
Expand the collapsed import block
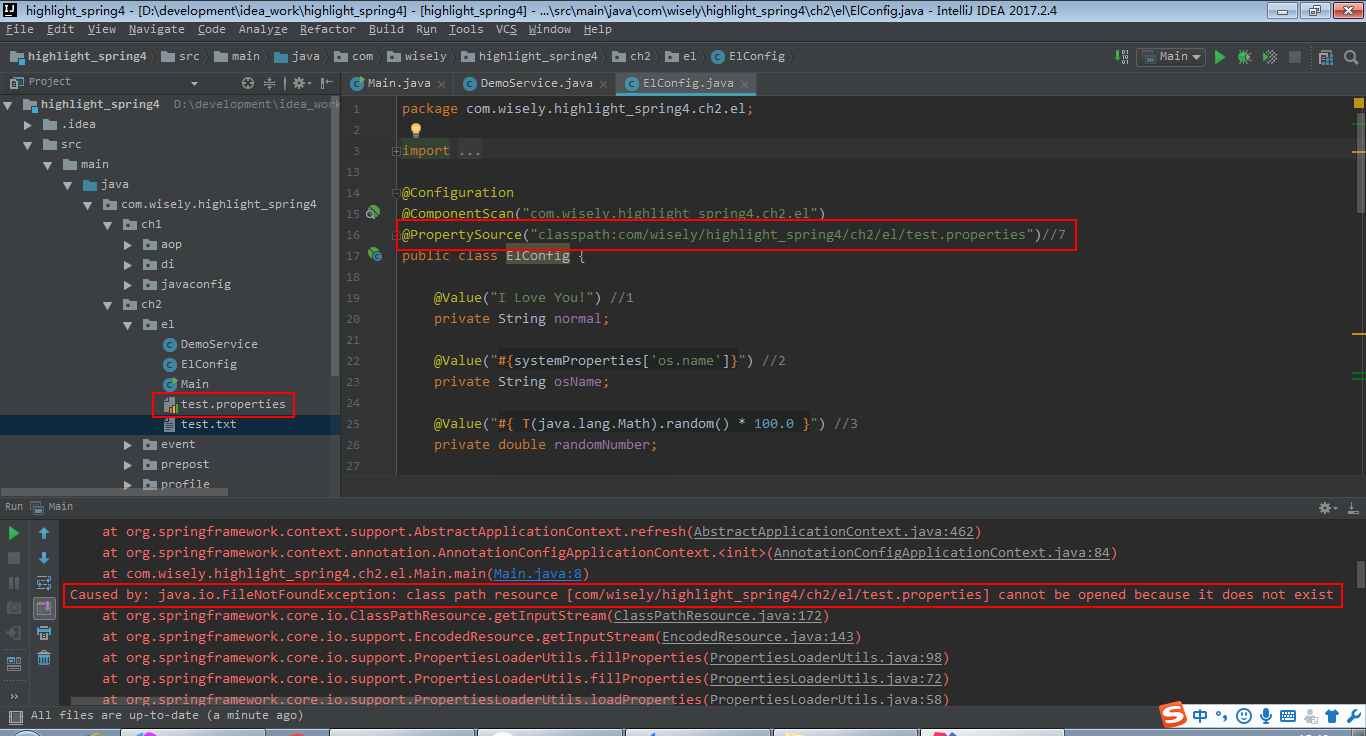click(396, 151)
